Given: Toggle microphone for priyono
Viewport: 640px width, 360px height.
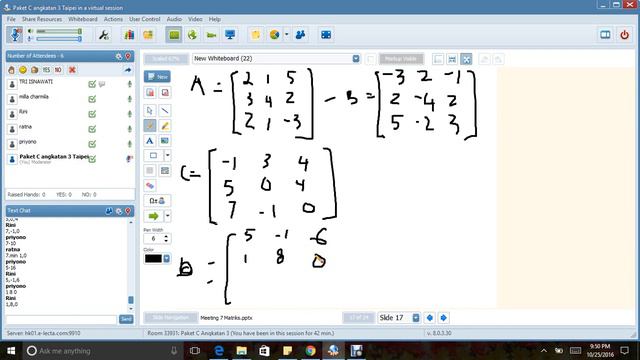Looking at the screenshot, I should click(130, 144).
